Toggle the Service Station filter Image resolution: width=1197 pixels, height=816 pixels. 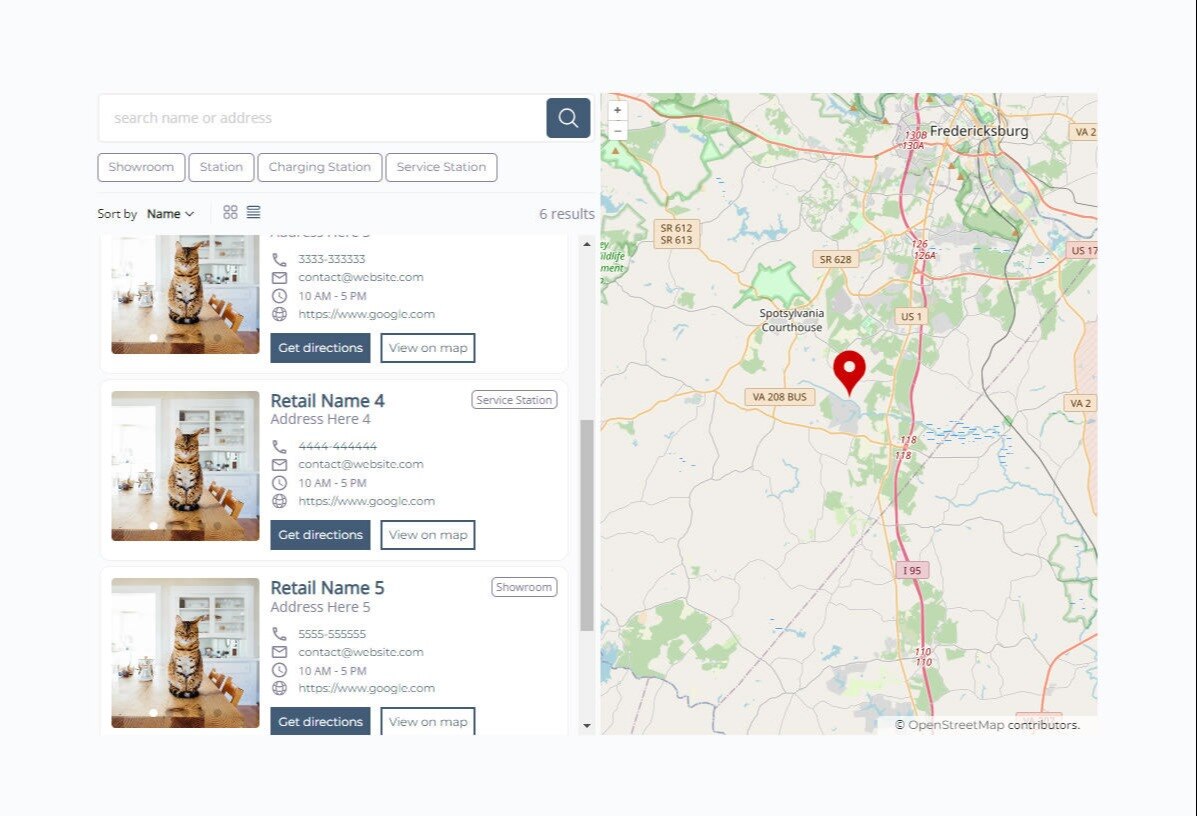(441, 167)
